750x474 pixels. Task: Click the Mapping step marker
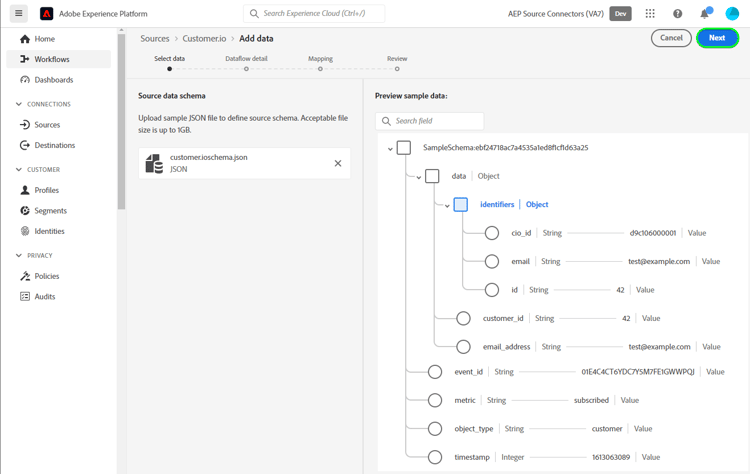click(x=320, y=69)
